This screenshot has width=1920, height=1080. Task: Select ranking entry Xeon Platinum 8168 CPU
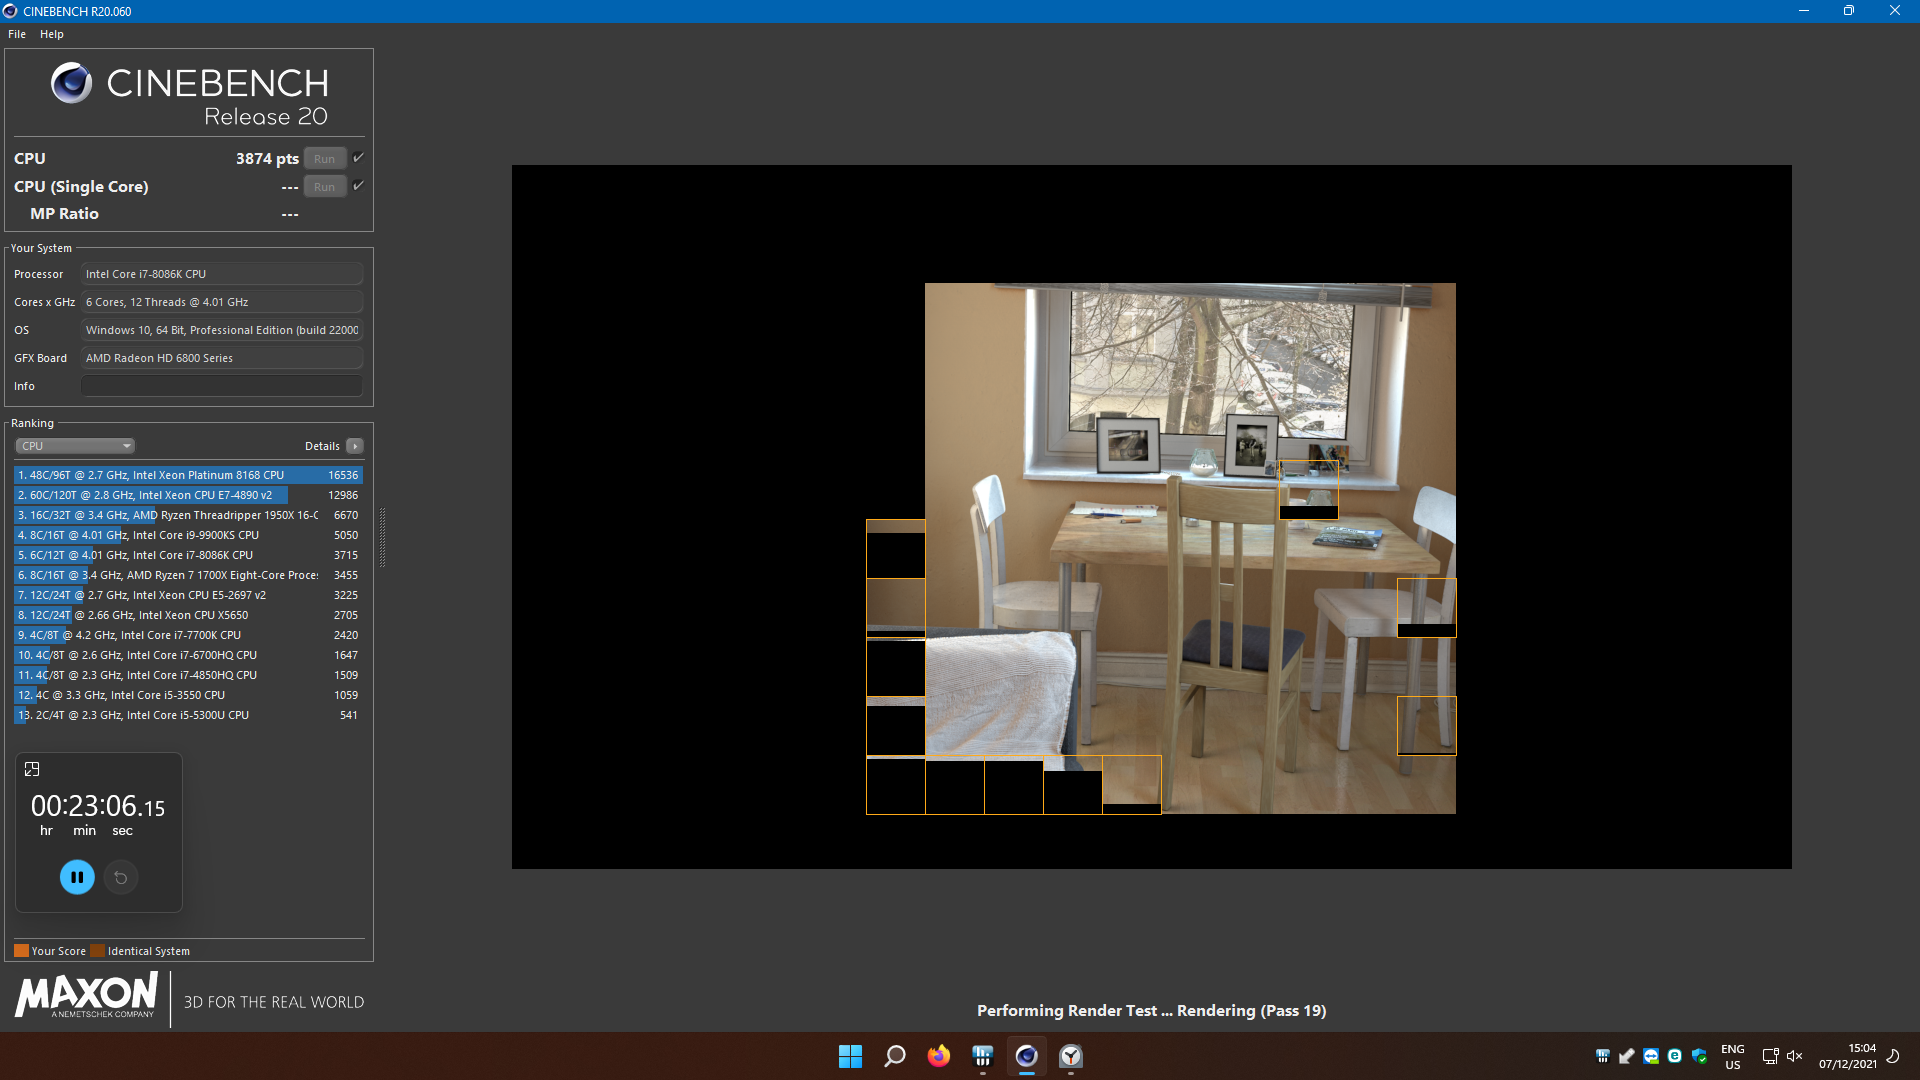pyautogui.click(x=188, y=475)
